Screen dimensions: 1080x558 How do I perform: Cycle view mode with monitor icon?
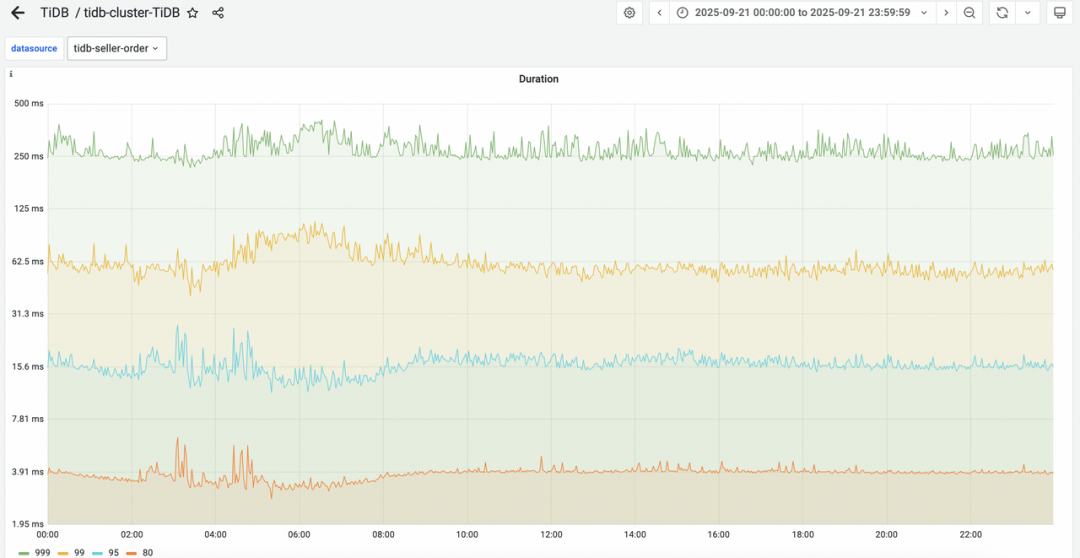(1059, 13)
